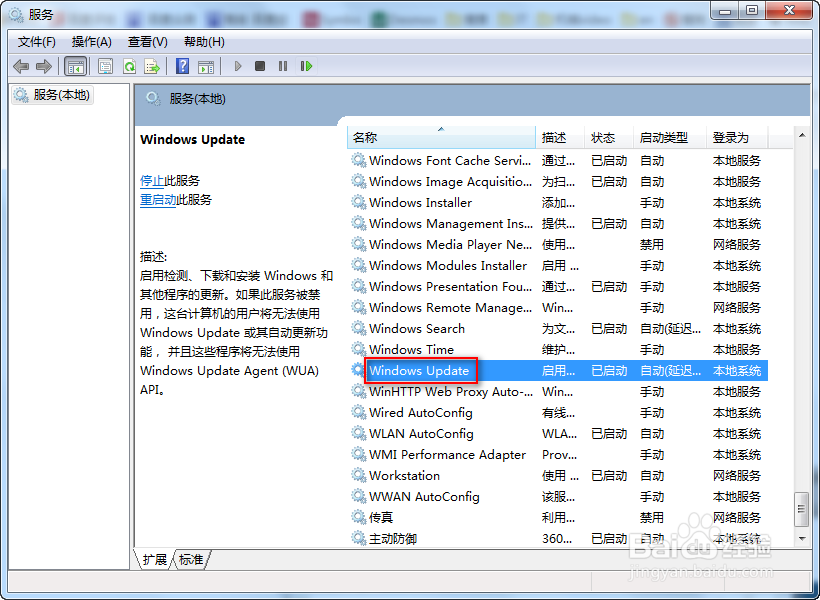Start the service using the play icon
The image size is (820, 600).
(238, 67)
